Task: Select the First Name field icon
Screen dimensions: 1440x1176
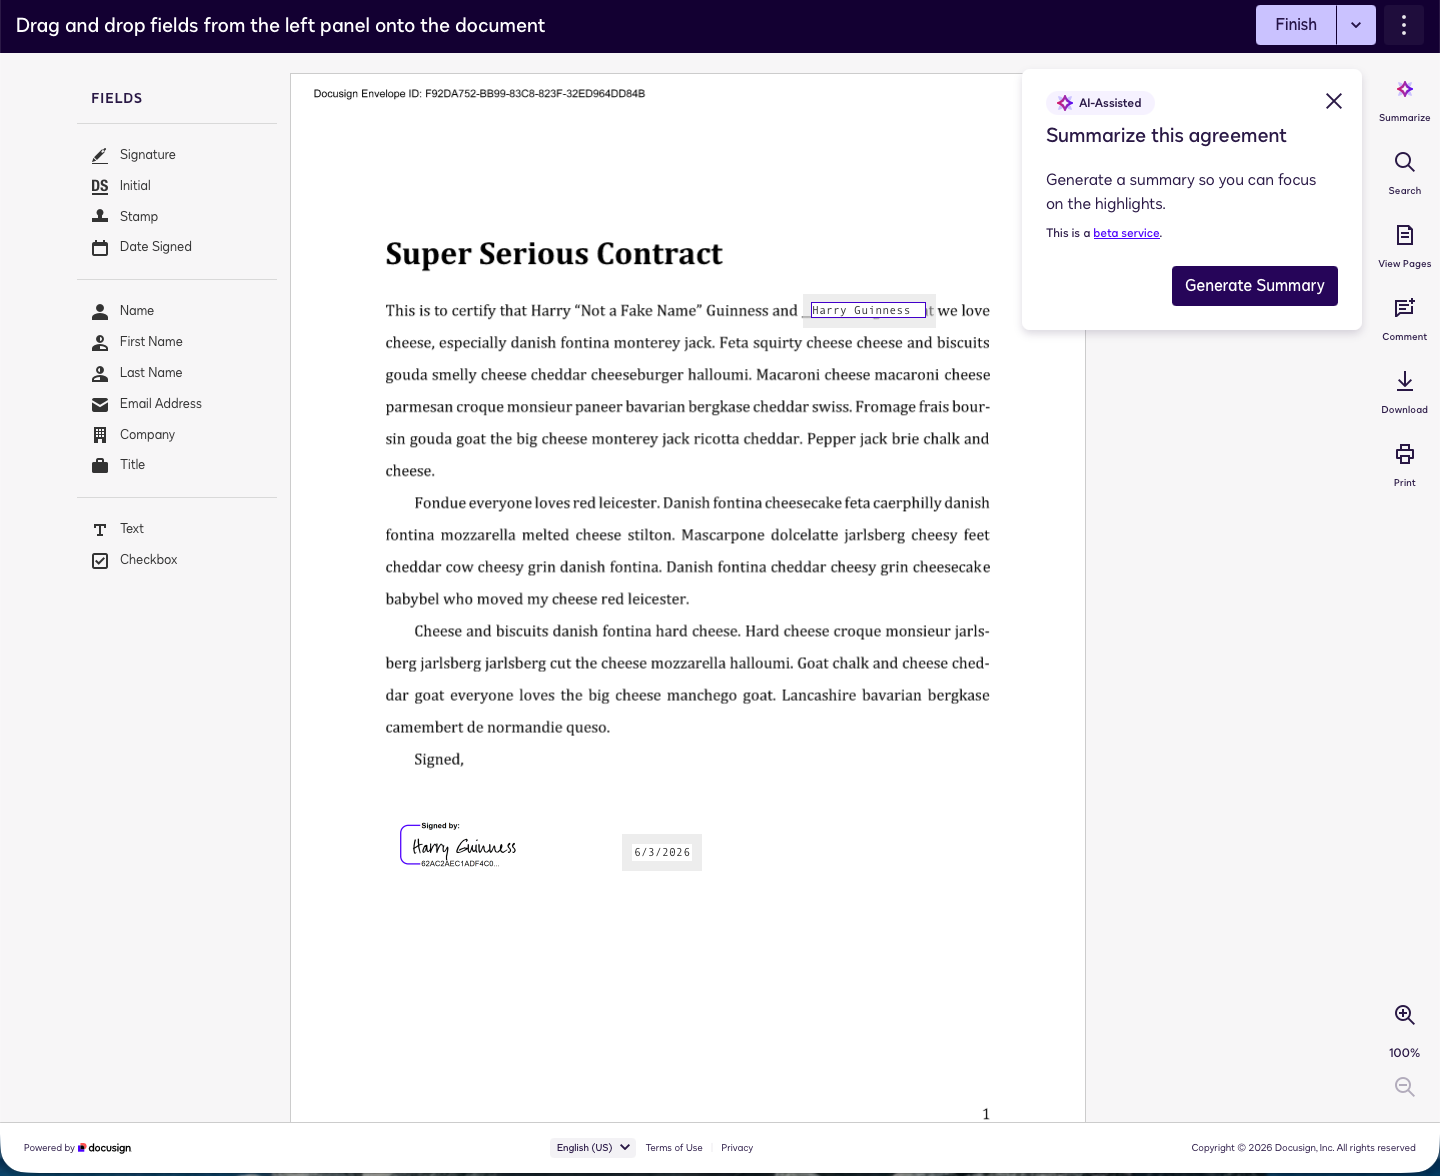Action: pyautogui.click(x=100, y=343)
